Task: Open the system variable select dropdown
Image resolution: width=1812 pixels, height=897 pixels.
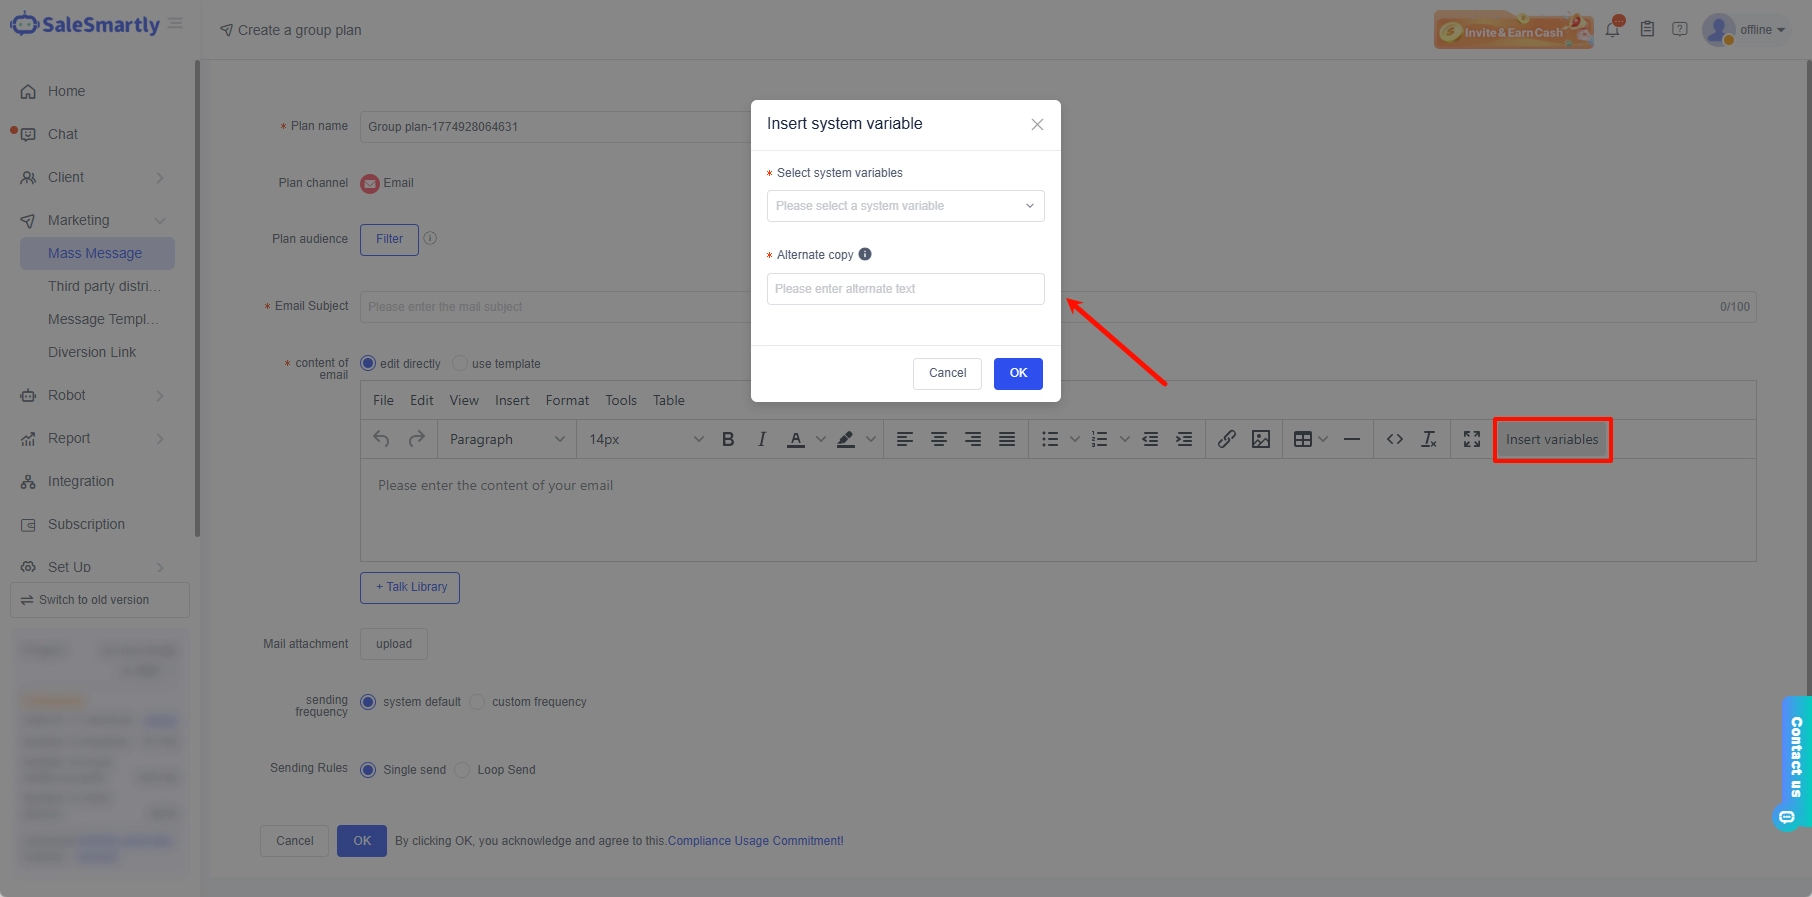Action: click(906, 206)
